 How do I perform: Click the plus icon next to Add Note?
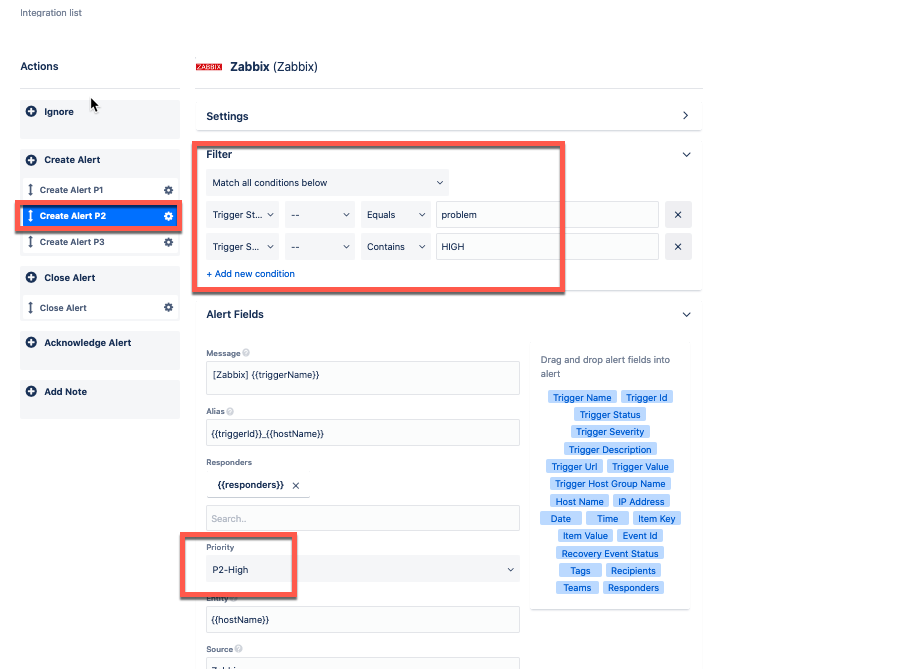(x=31, y=391)
